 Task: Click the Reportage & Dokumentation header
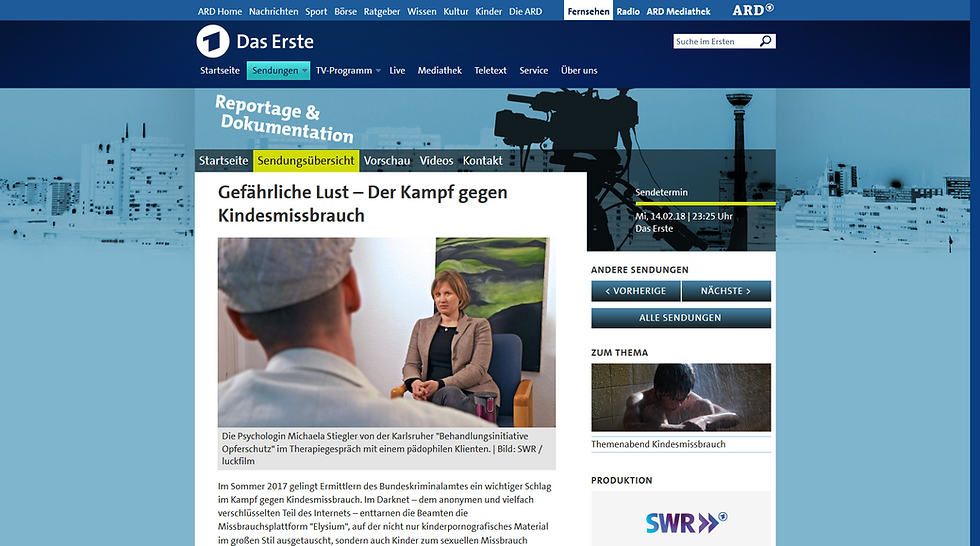point(284,119)
